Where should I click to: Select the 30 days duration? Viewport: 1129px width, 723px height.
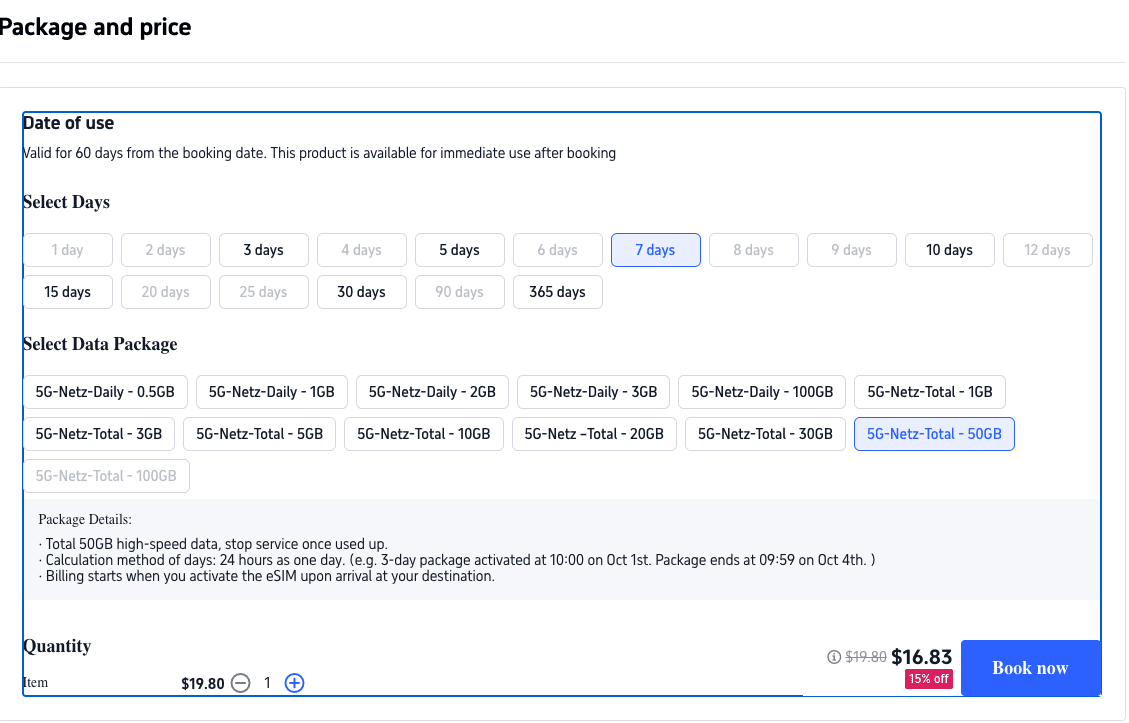361,292
